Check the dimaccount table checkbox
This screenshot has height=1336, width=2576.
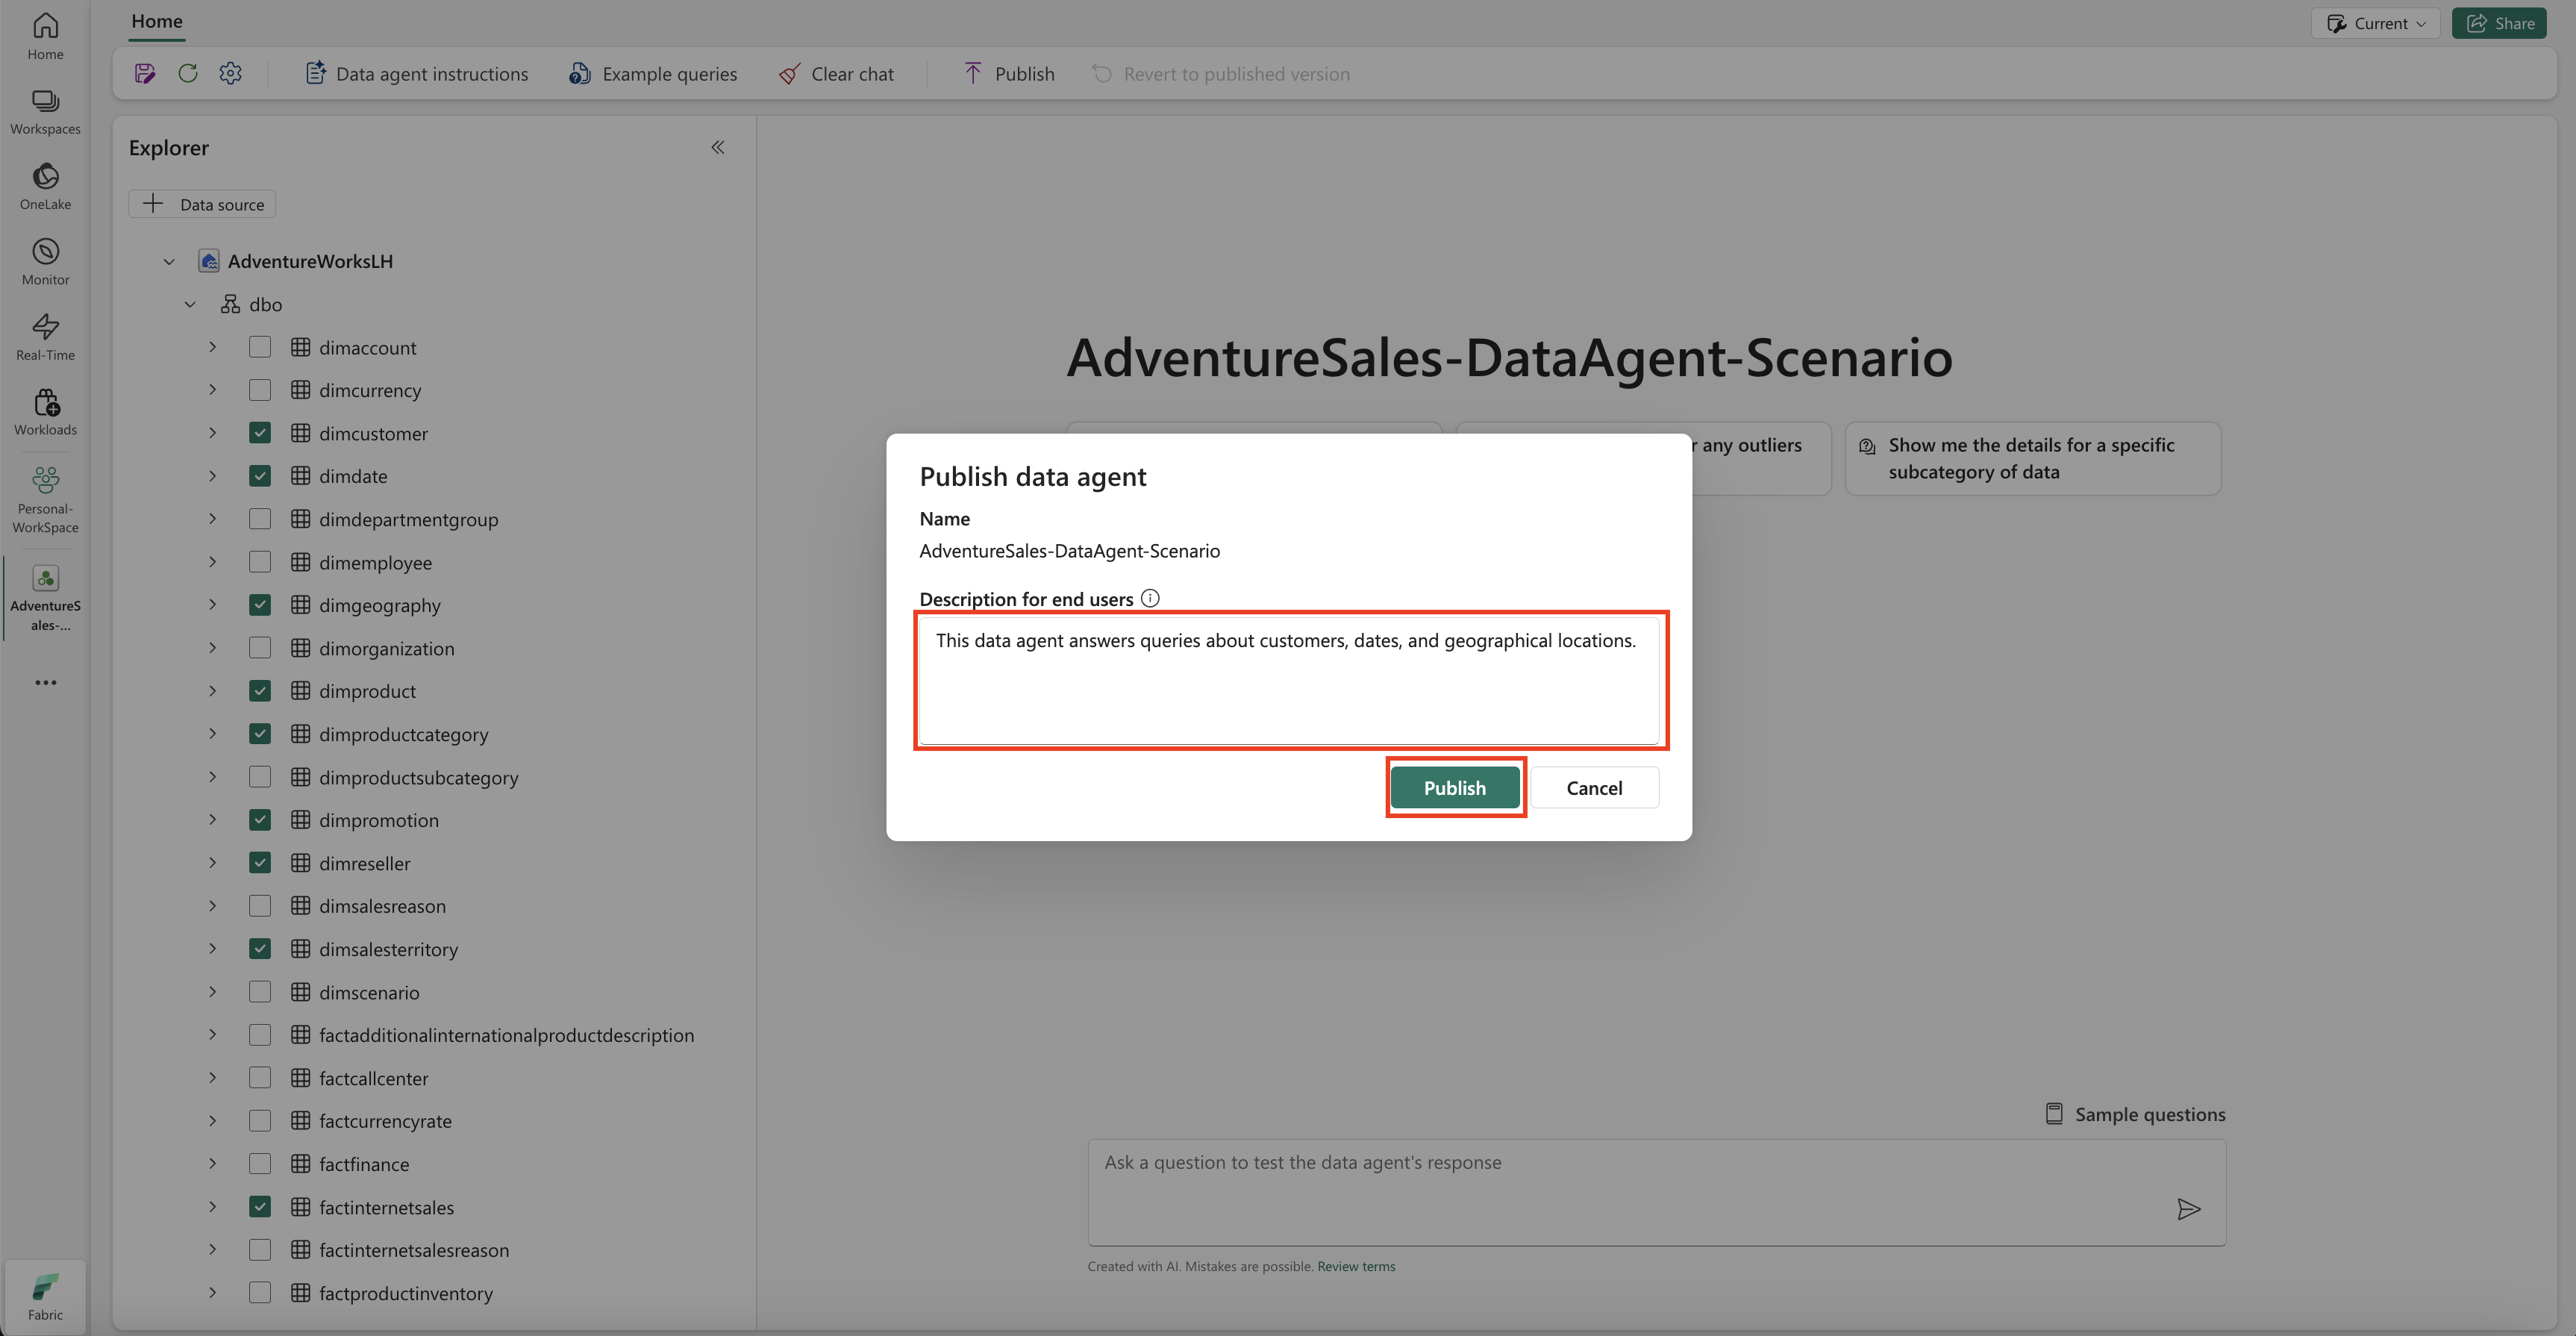tap(260, 347)
